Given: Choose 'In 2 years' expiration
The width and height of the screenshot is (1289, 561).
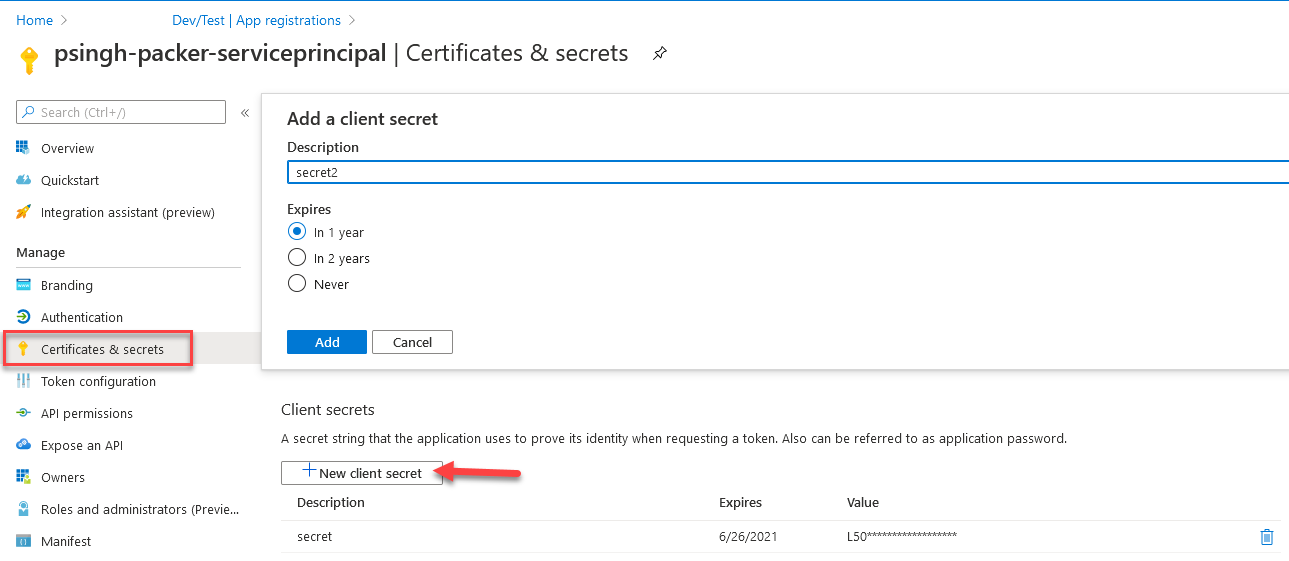Looking at the screenshot, I should pos(297,258).
